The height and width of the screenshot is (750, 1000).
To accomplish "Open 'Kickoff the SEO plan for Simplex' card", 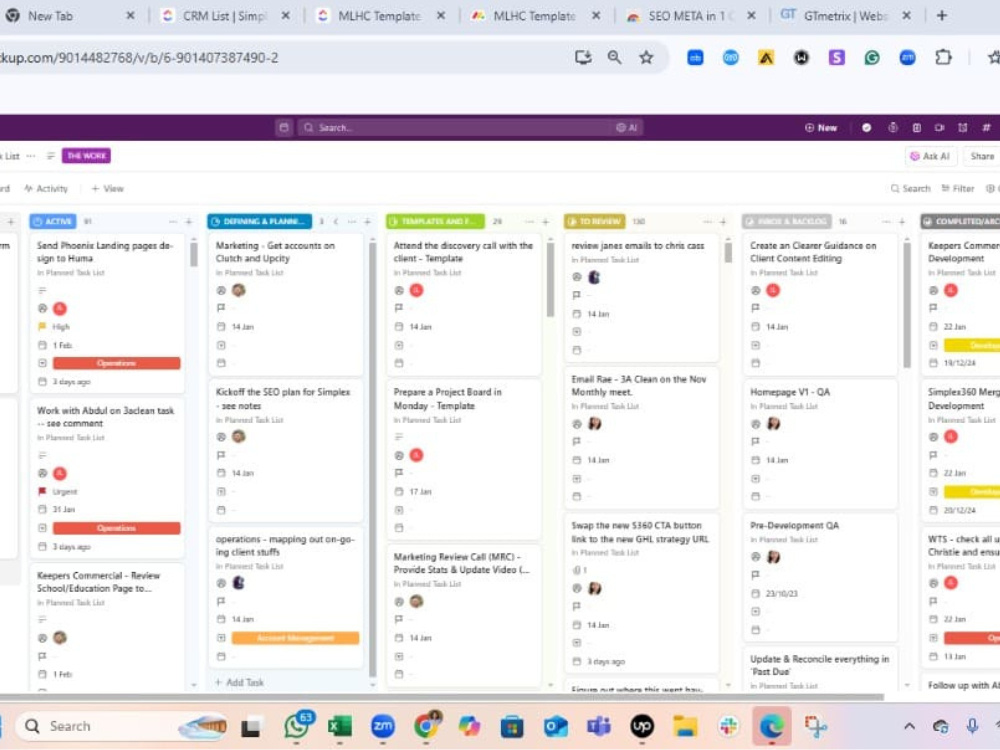I will tap(286, 450).
